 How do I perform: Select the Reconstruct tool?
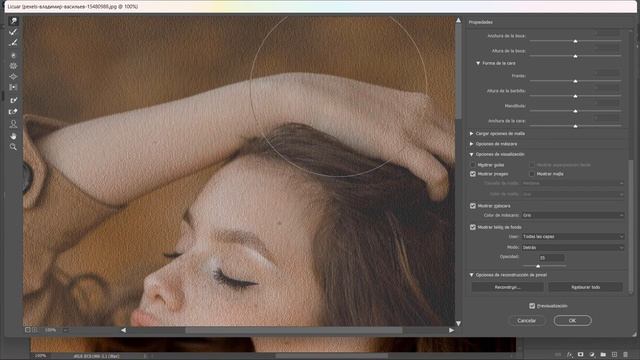[x=13, y=32]
